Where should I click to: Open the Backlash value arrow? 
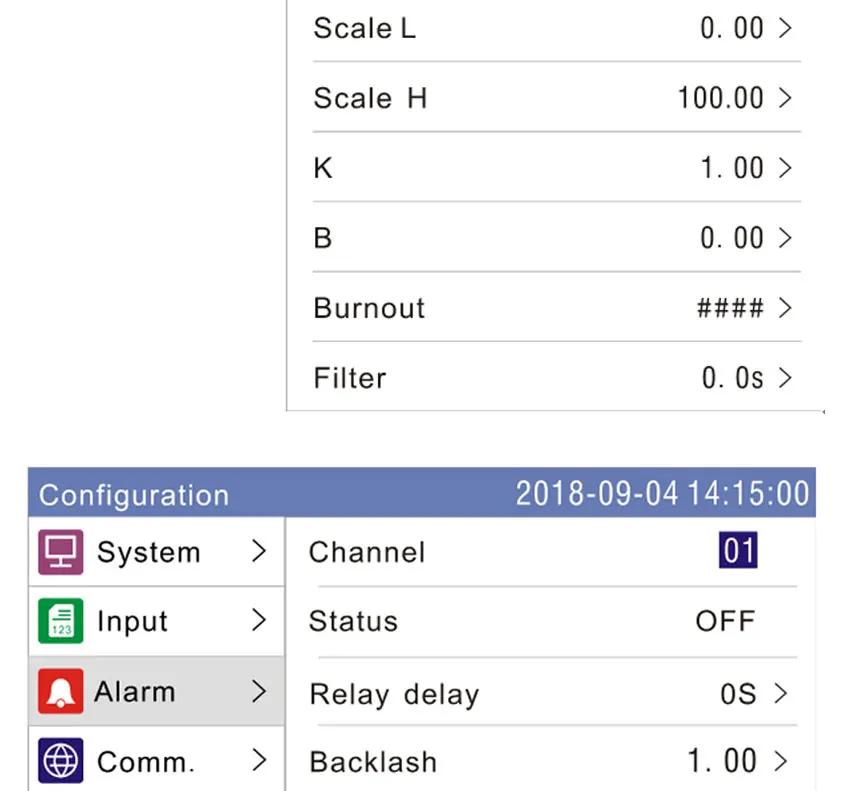(781, 761)
